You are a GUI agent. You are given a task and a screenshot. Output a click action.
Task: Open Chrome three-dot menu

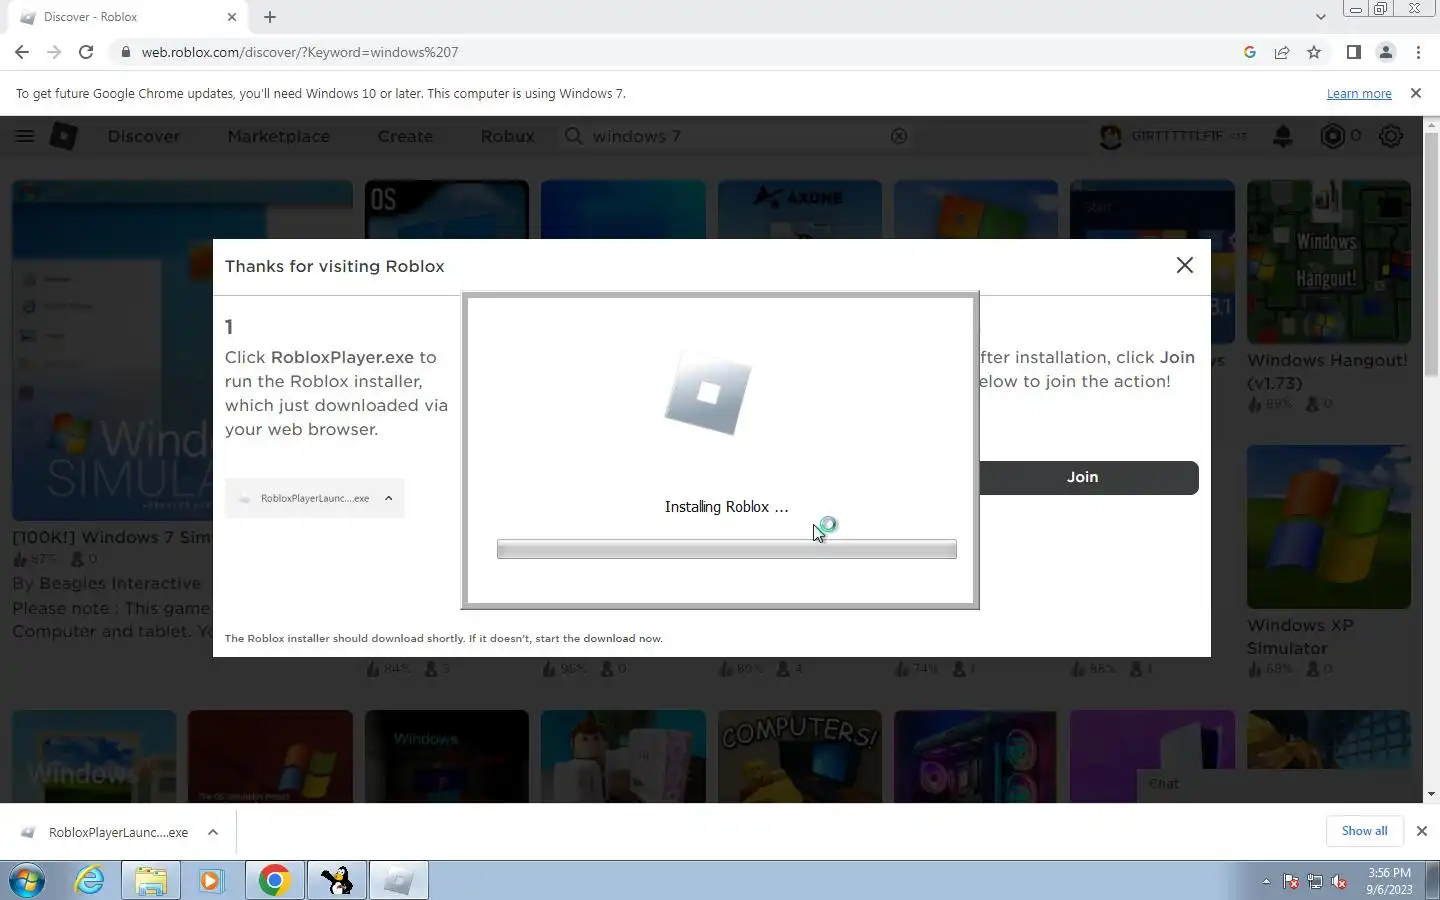point(1418,52)
